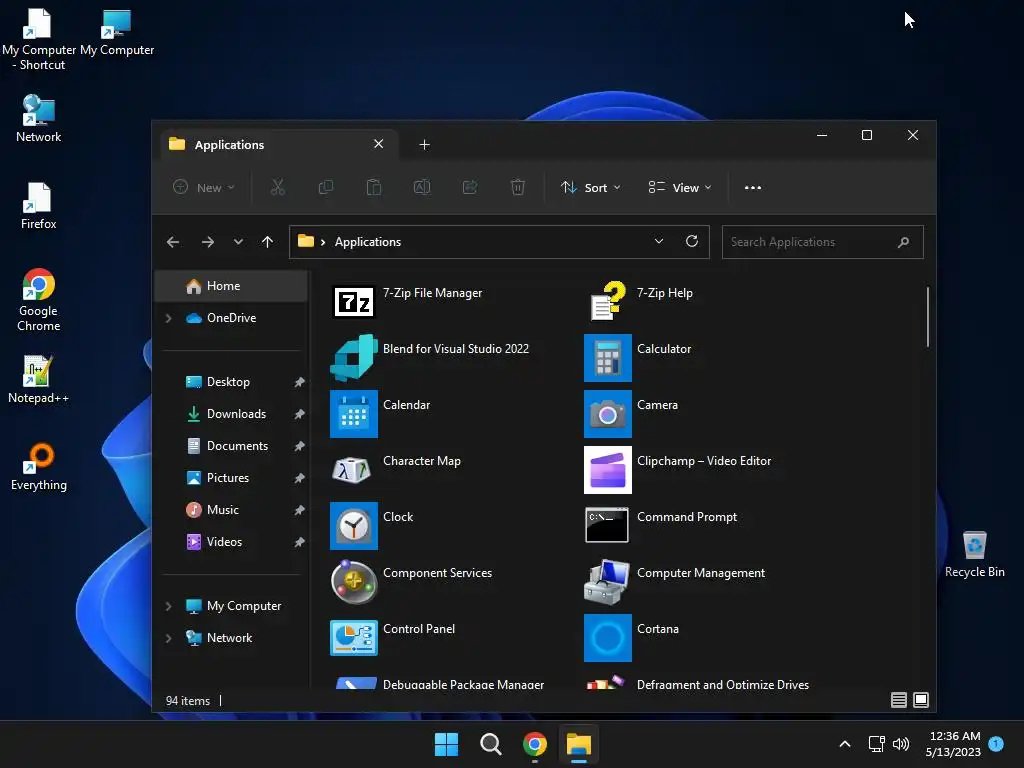Show hidden system tray icons

(844, 744)
